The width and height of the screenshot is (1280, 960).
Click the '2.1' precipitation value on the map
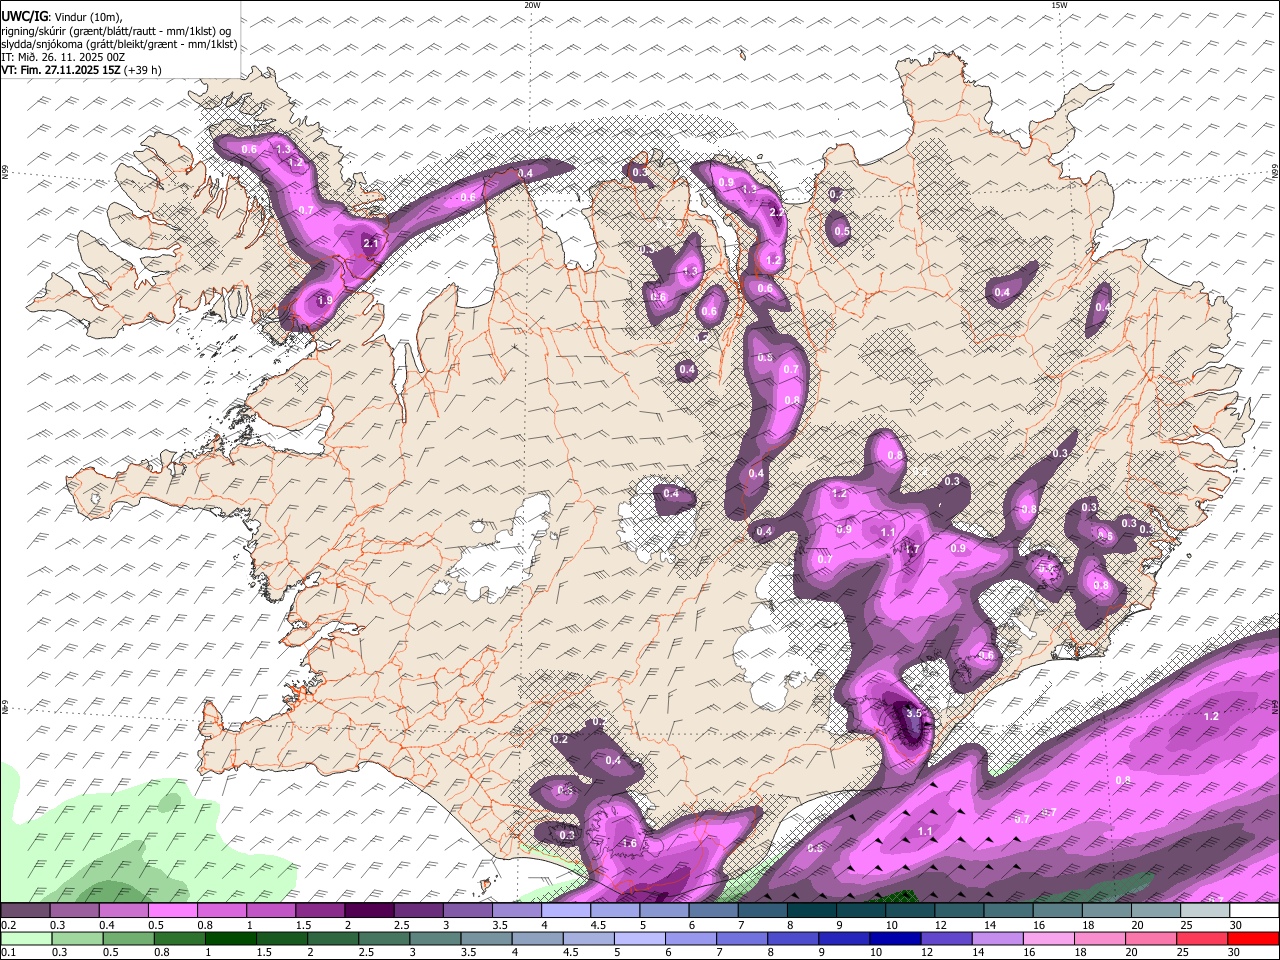click(370, 243)
